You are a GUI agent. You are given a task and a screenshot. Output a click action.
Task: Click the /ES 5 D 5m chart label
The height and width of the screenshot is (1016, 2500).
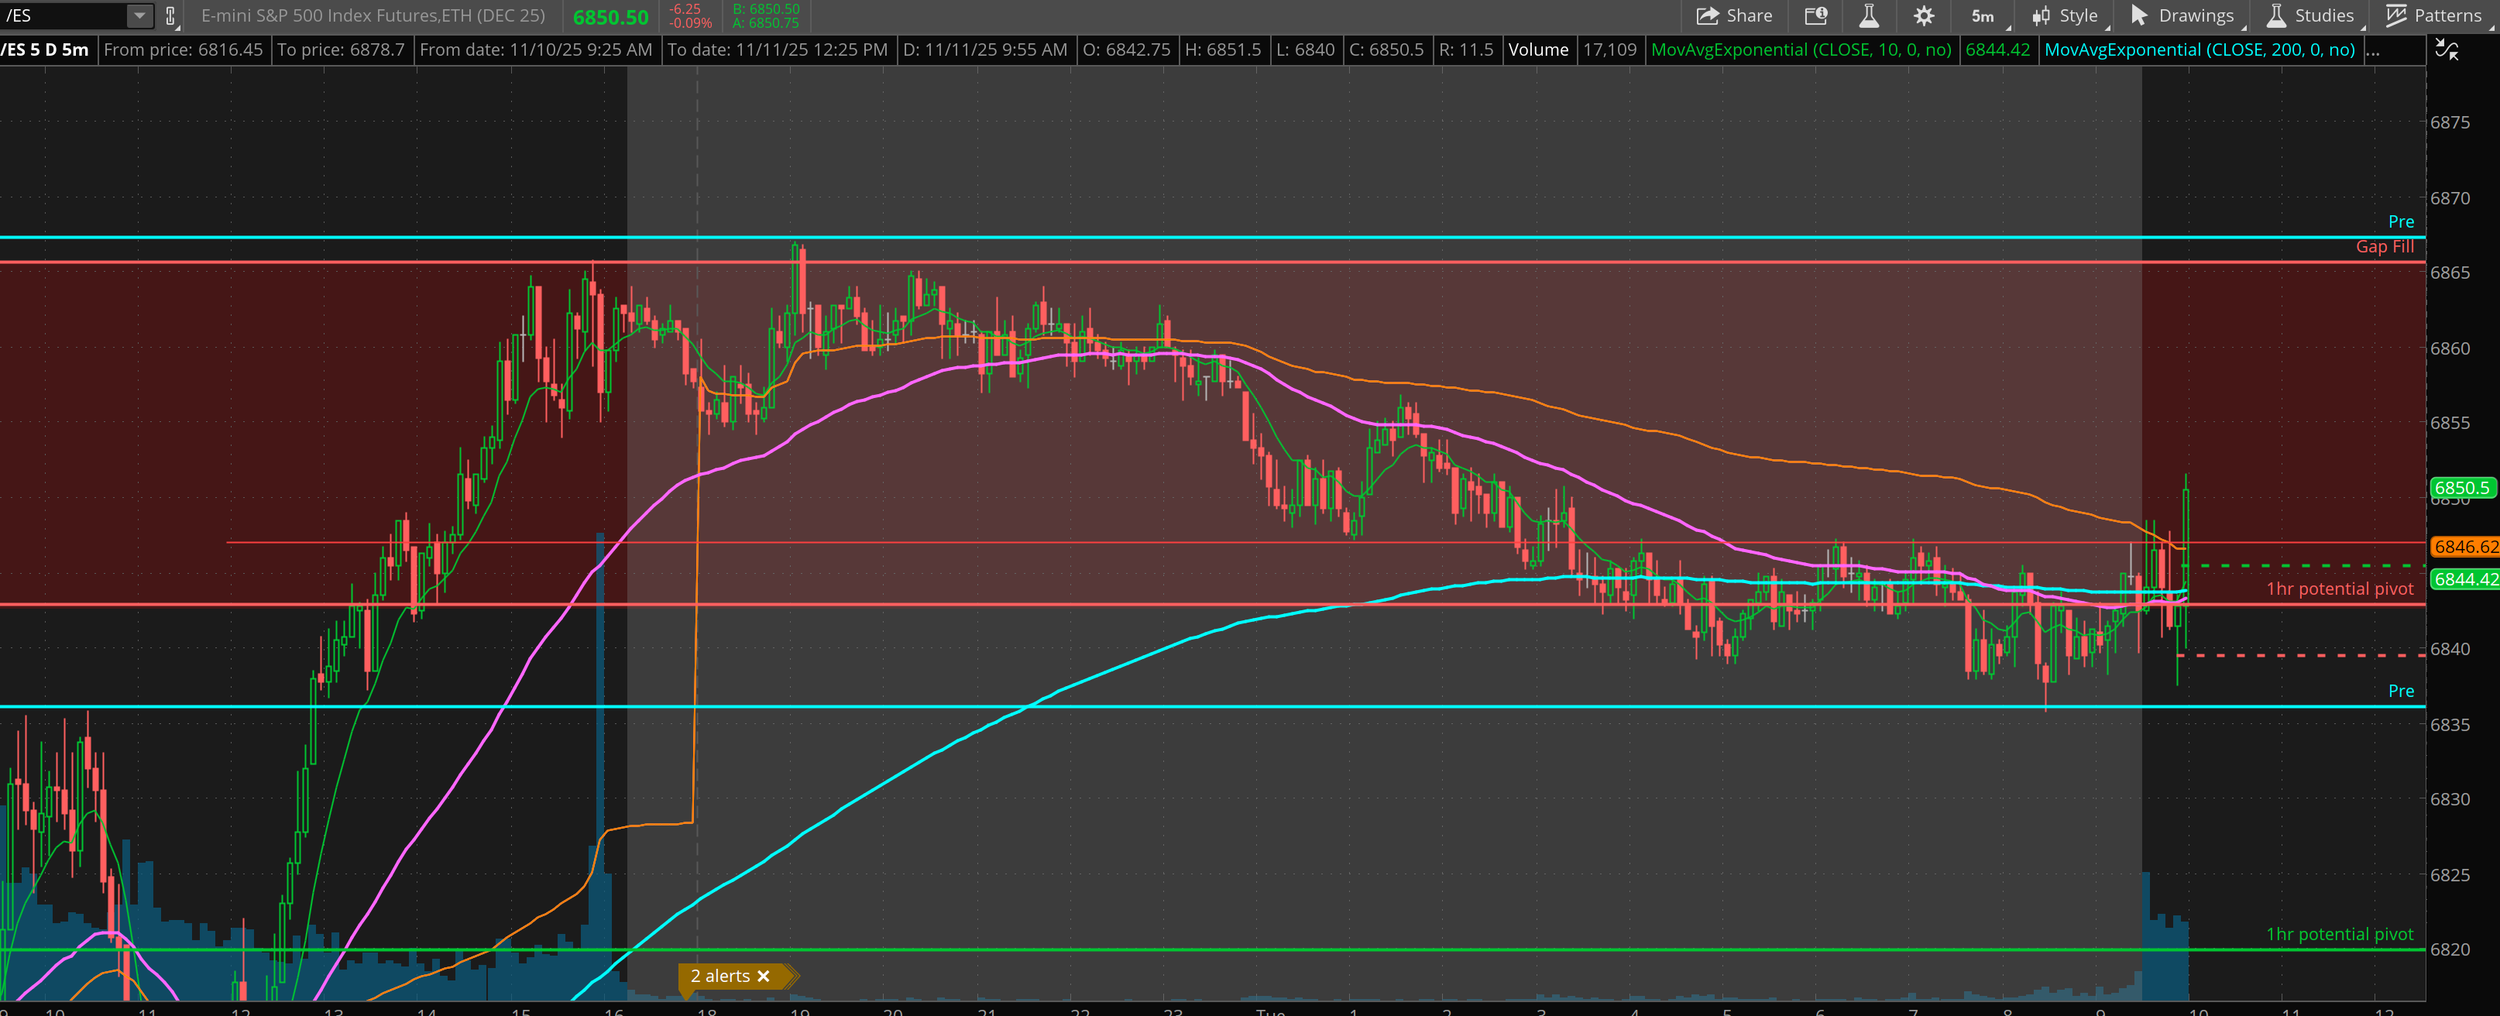(x=46, y=50)
